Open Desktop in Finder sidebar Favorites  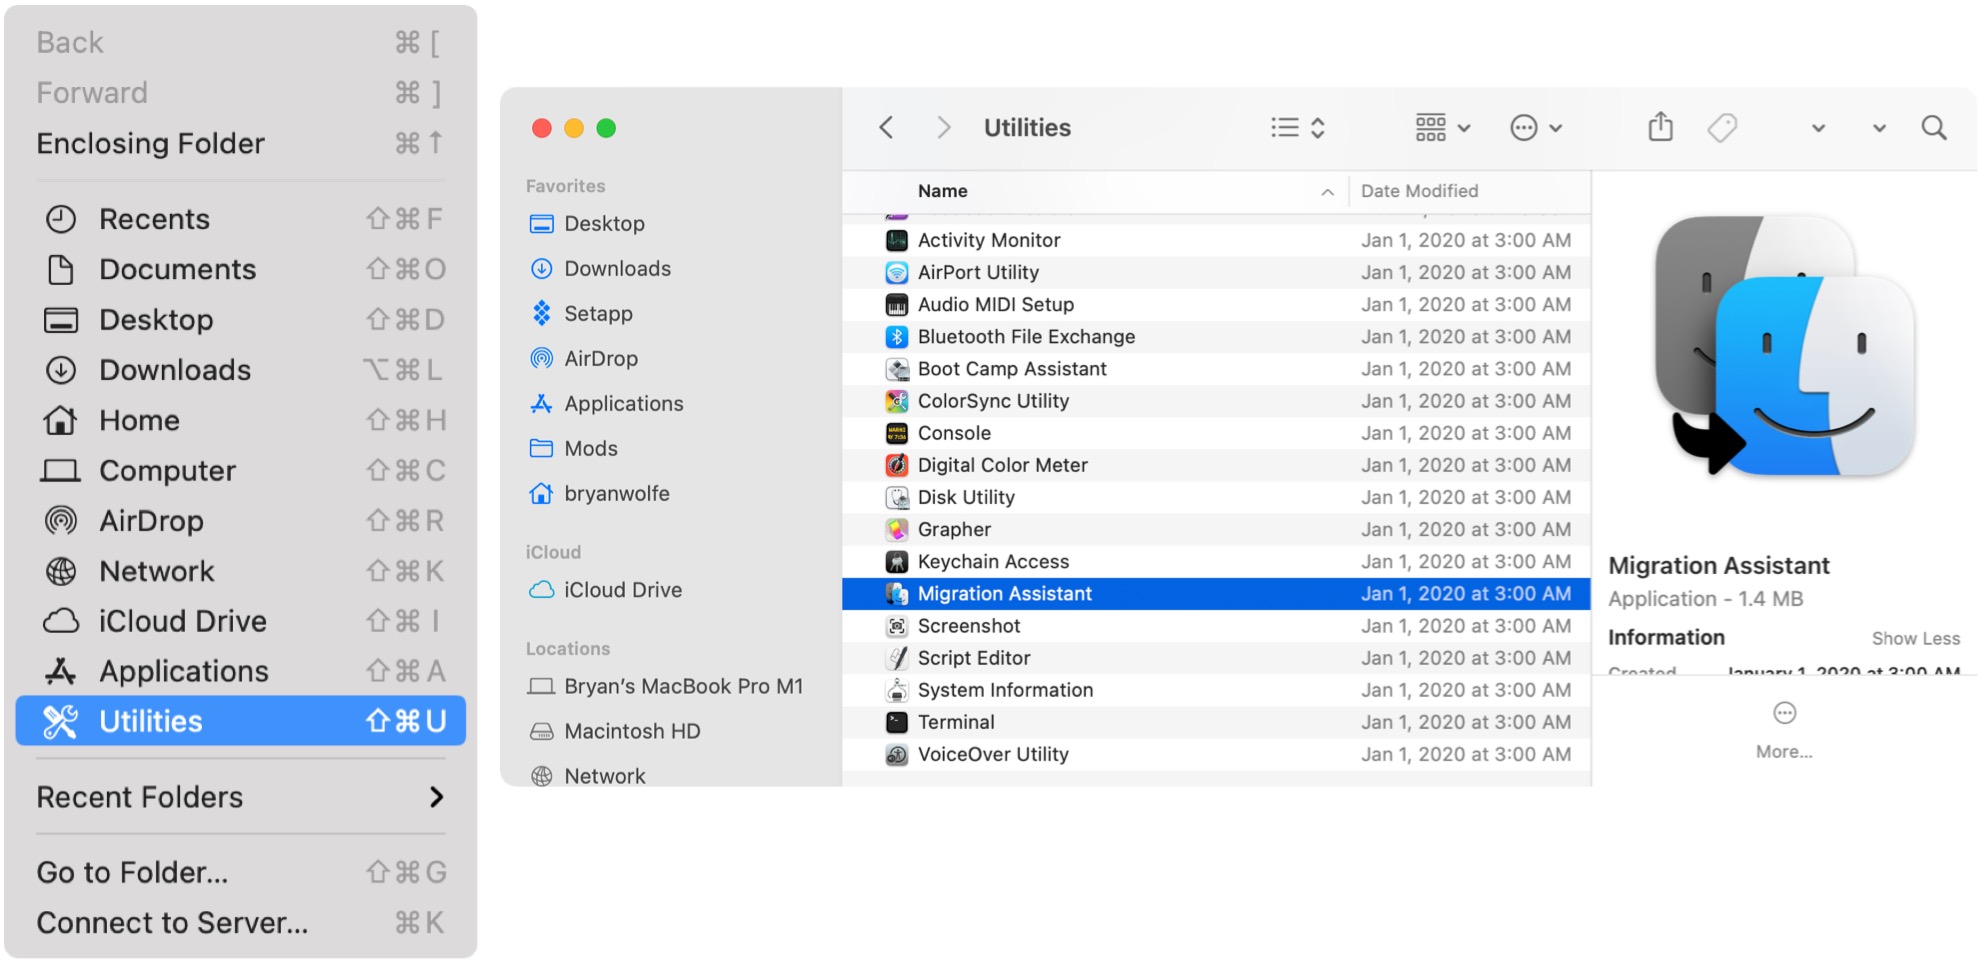click(604, 224)
